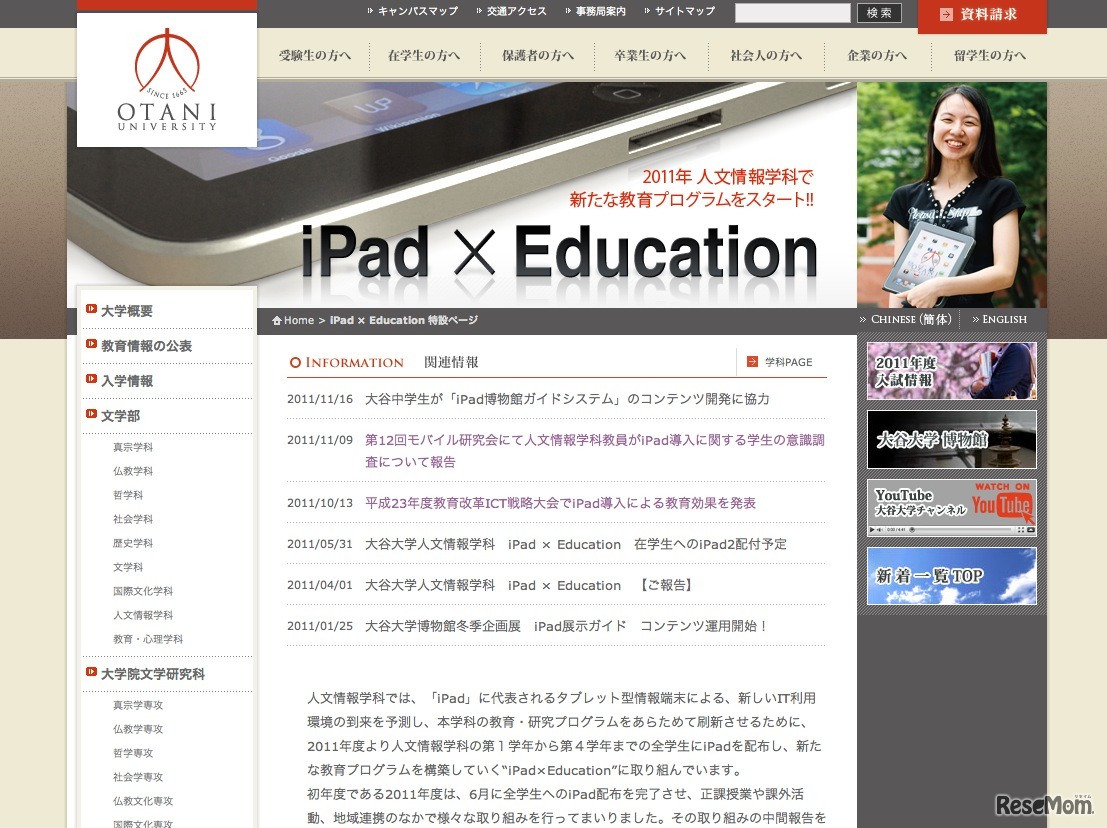Click the Otani University logo
Viewport: 1107px width, 828px height.
[x=166, y=79]
